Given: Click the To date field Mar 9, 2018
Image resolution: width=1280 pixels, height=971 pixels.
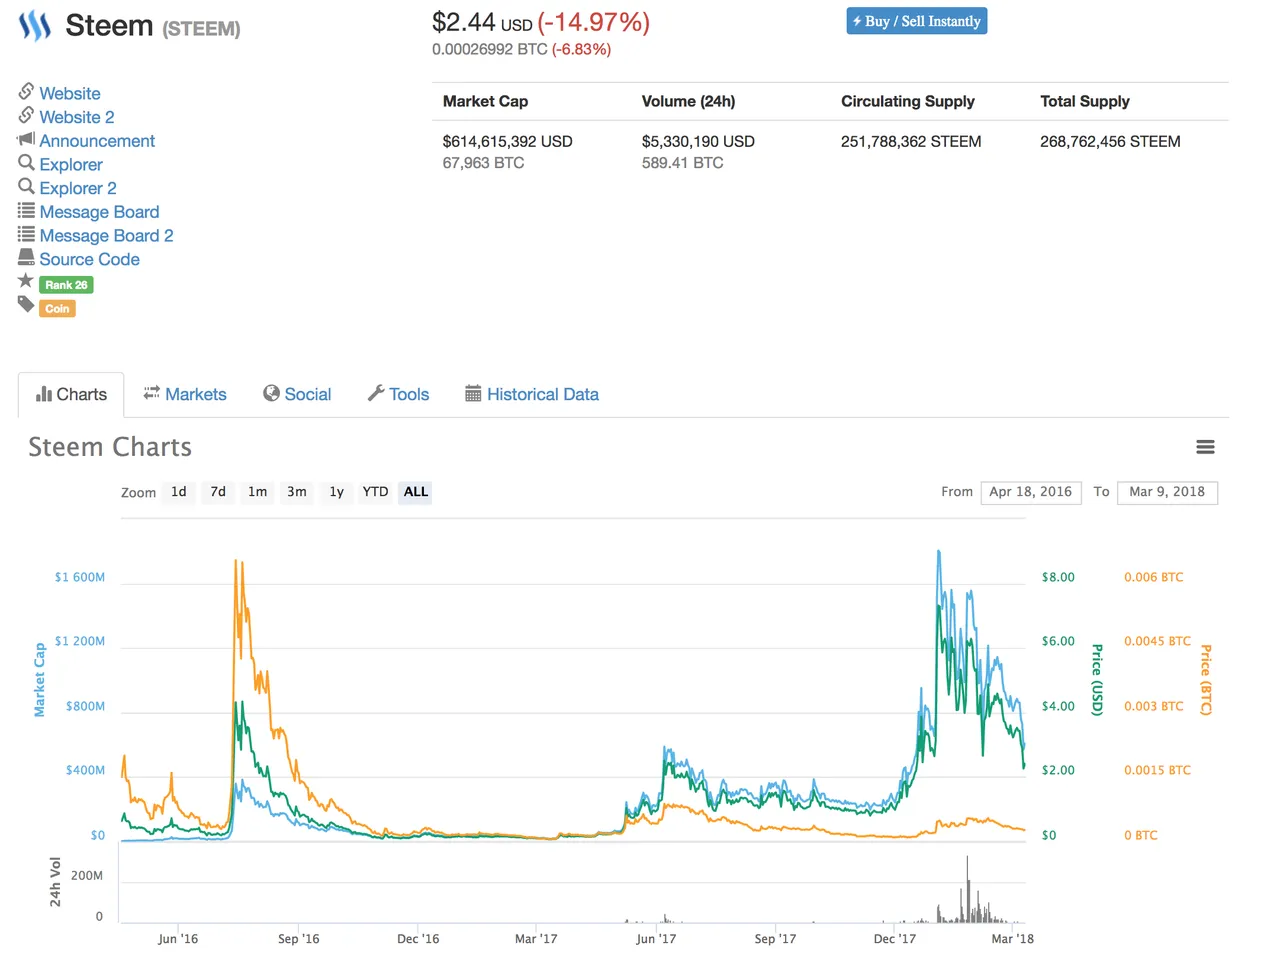Looking at the screenshot, I should tap(1167, 492).
